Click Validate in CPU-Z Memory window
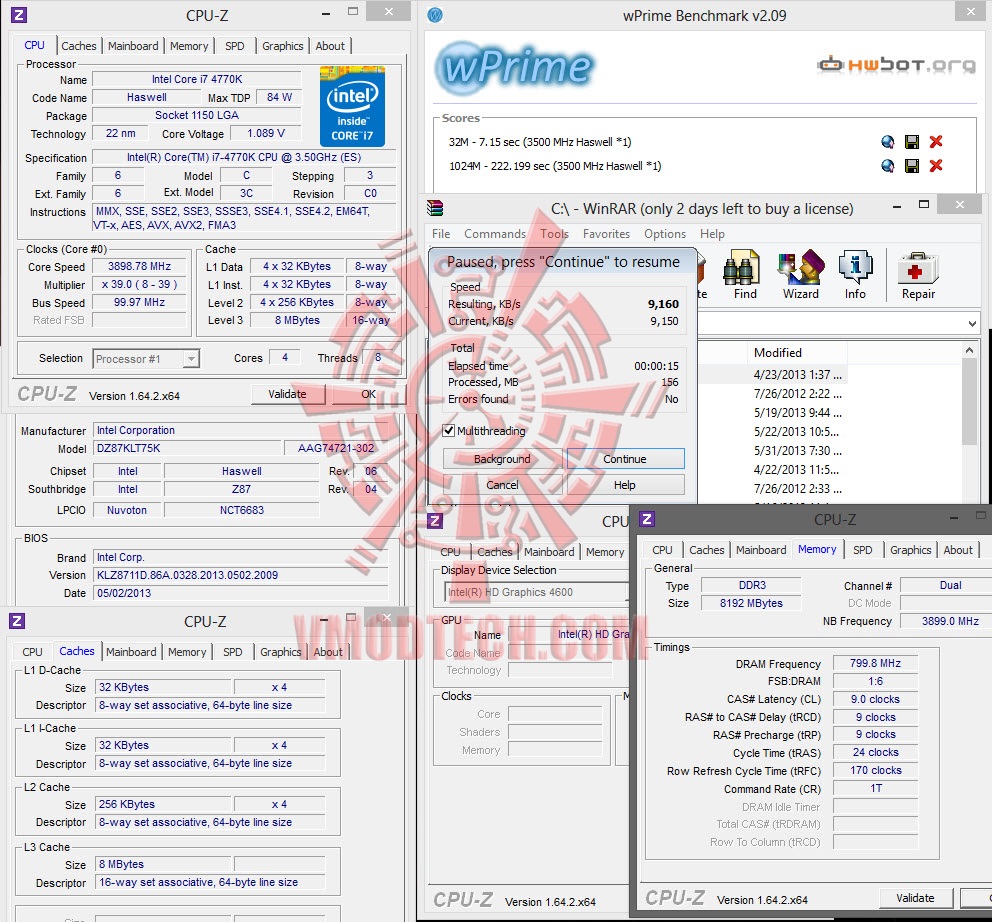 [915, 898]
